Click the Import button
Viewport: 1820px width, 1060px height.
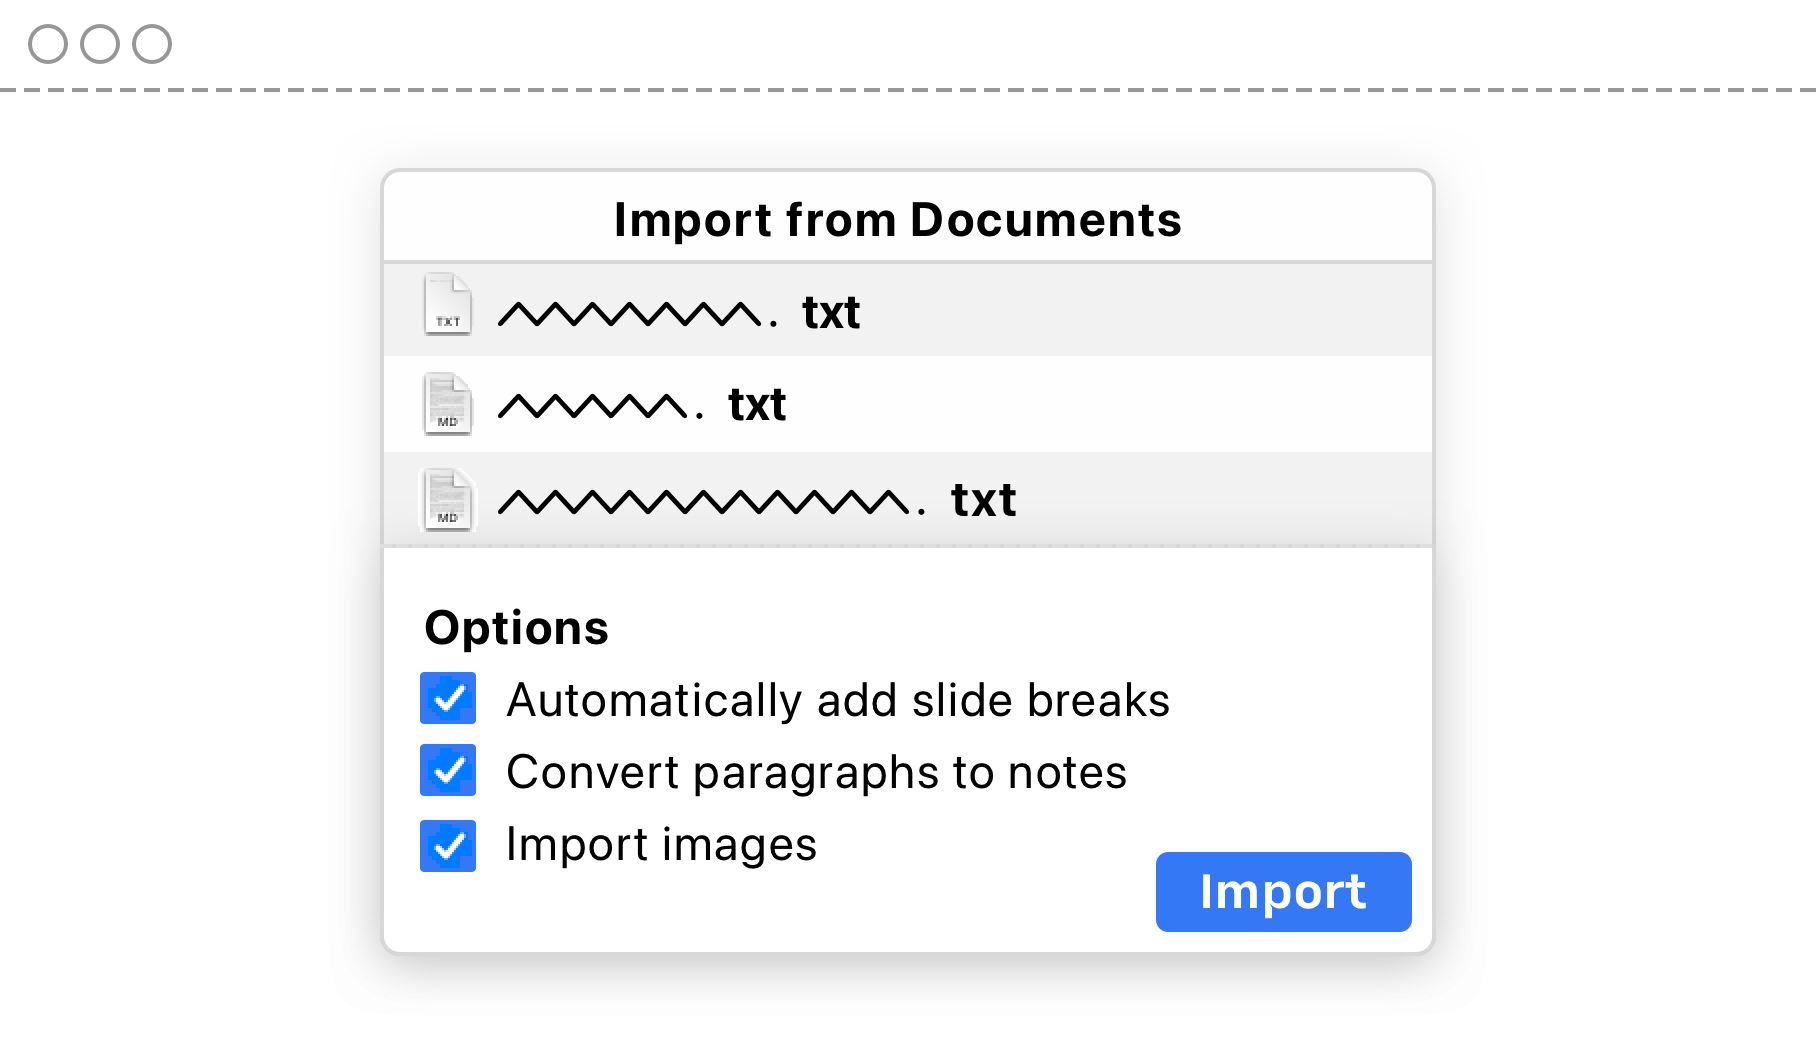[x=1283, y=891]
